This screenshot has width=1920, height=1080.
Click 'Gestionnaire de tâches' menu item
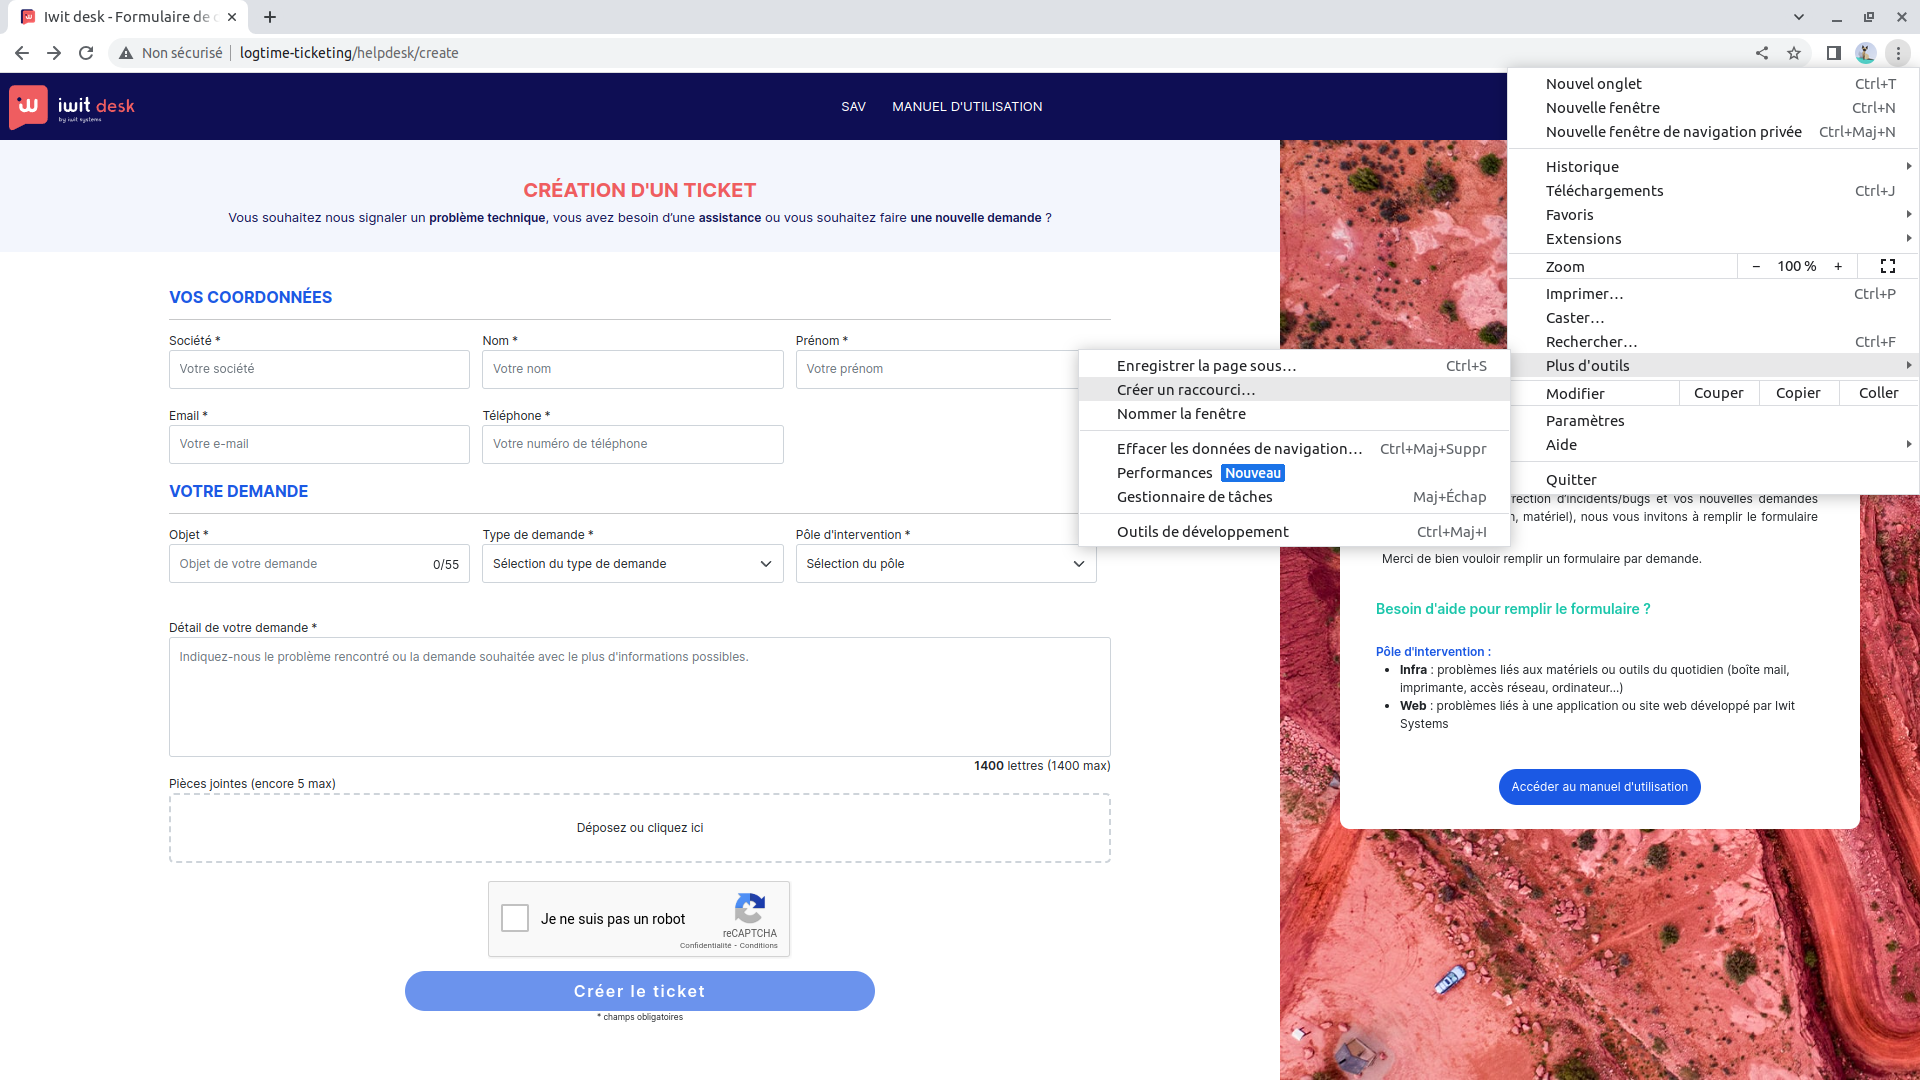(x=1194, y=497)
